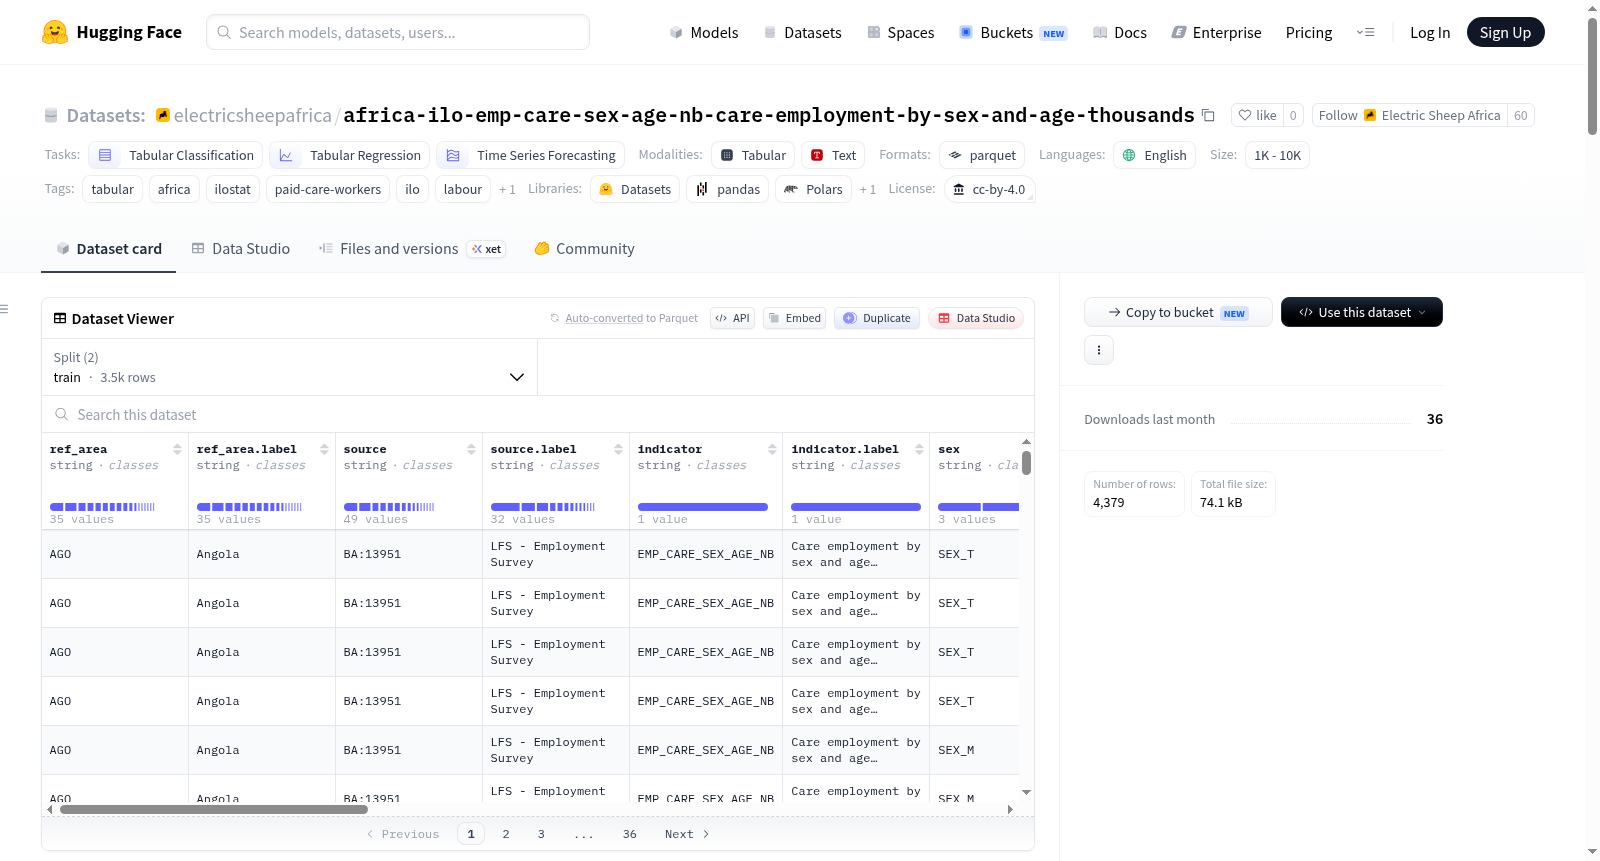Sort by indicator column arrows
This screenshot has height=861, width=1600.
(x=772, y=449)
